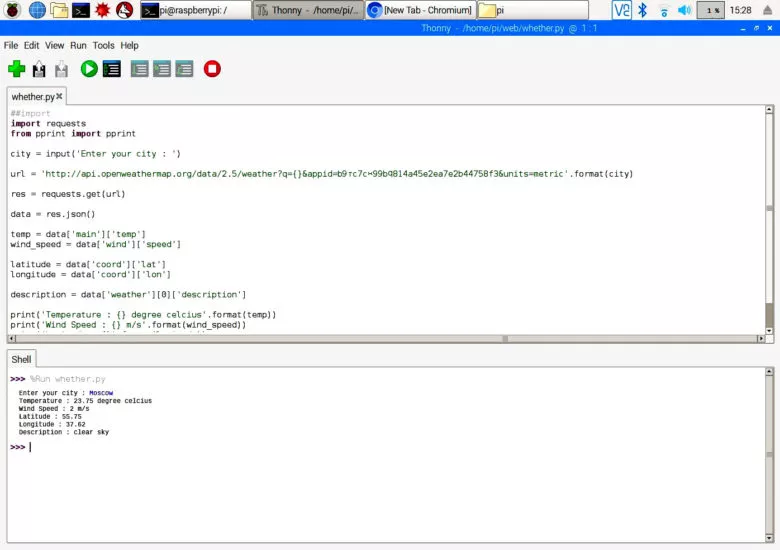This screenshot has height=550, width=780.
Task: Close the whether.py tab
Action: [59, 97]
